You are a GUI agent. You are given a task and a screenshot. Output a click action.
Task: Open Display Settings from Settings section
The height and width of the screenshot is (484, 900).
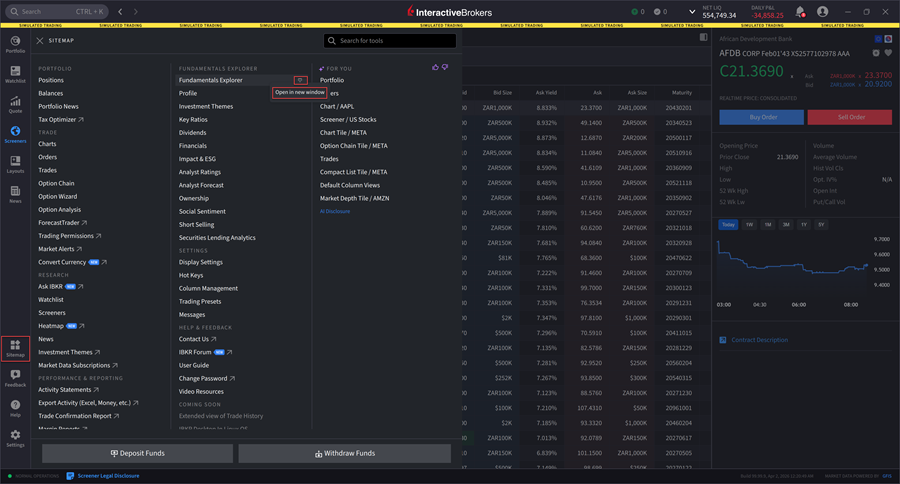[x=201, y=262]
